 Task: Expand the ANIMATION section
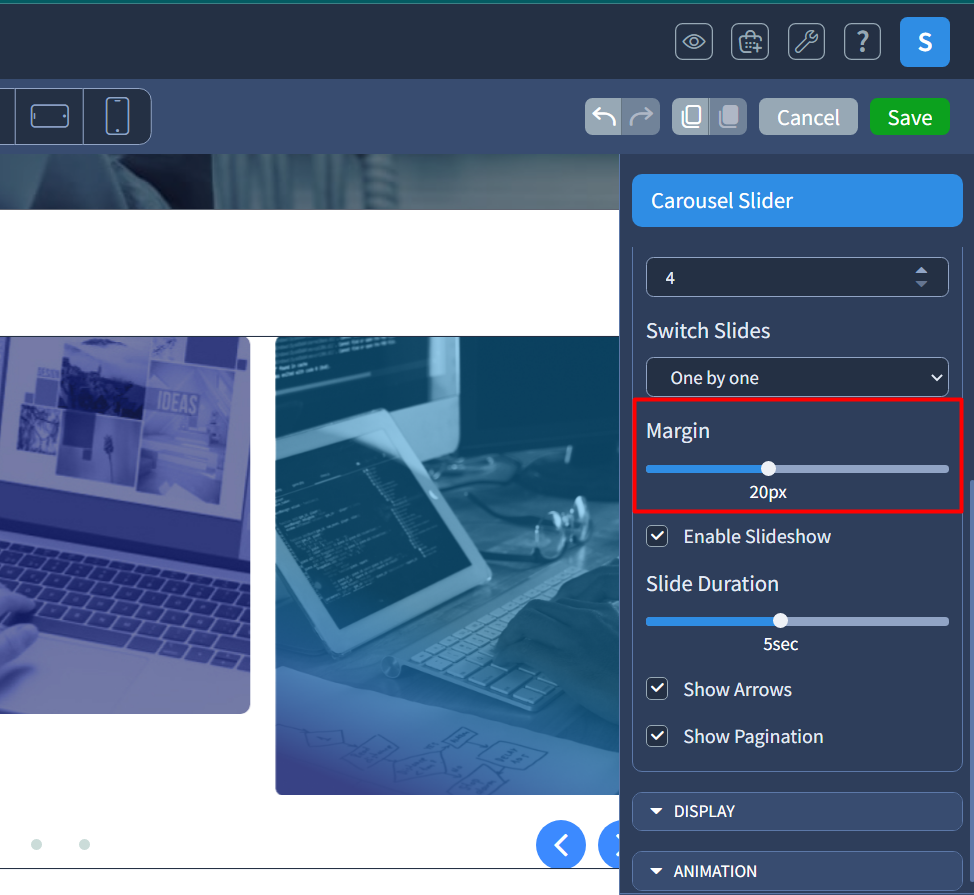797,871
